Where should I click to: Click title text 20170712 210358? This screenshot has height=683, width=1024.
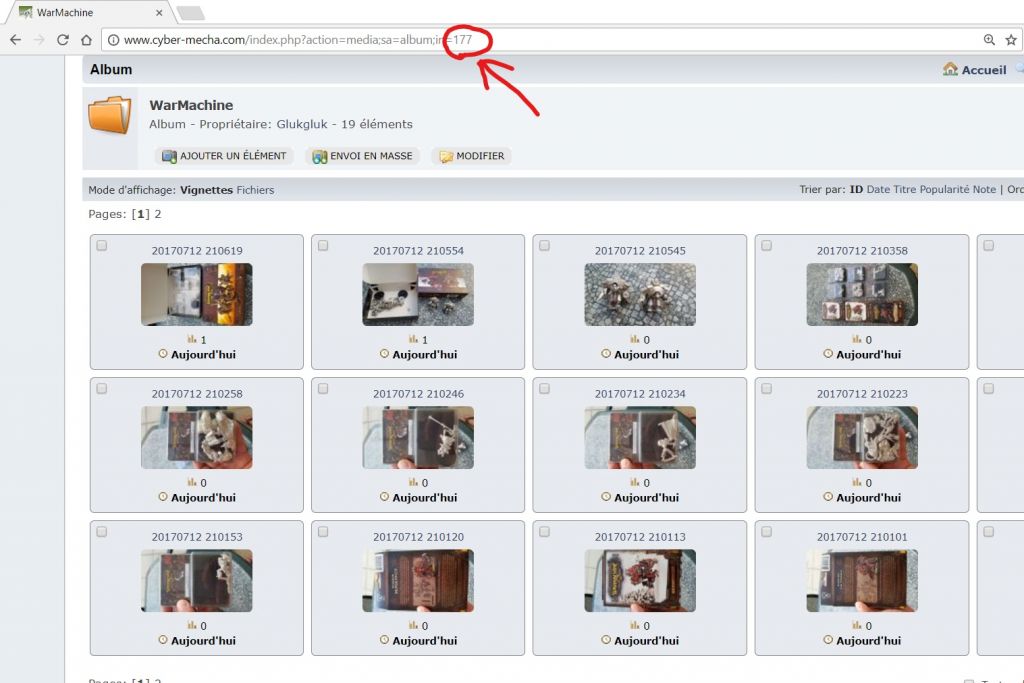(862, 251)
